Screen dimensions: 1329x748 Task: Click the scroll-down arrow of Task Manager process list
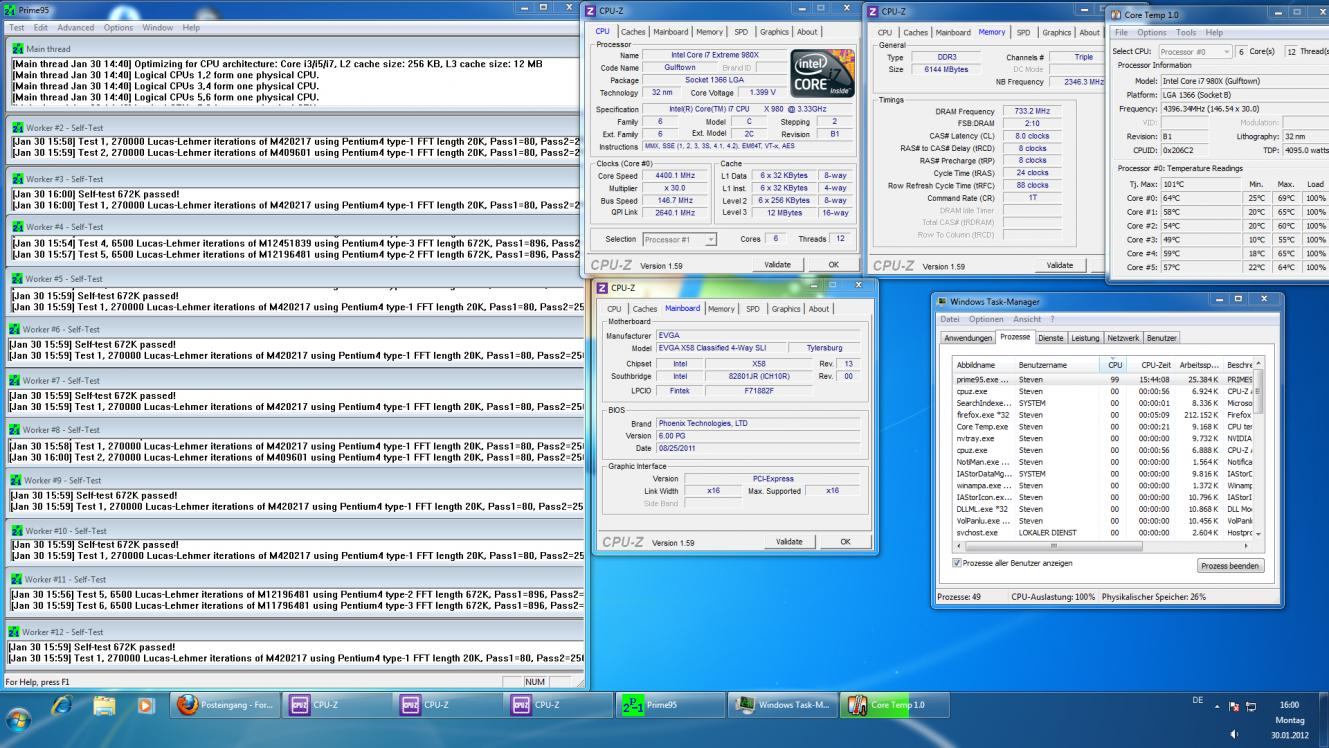[1259, 534]
